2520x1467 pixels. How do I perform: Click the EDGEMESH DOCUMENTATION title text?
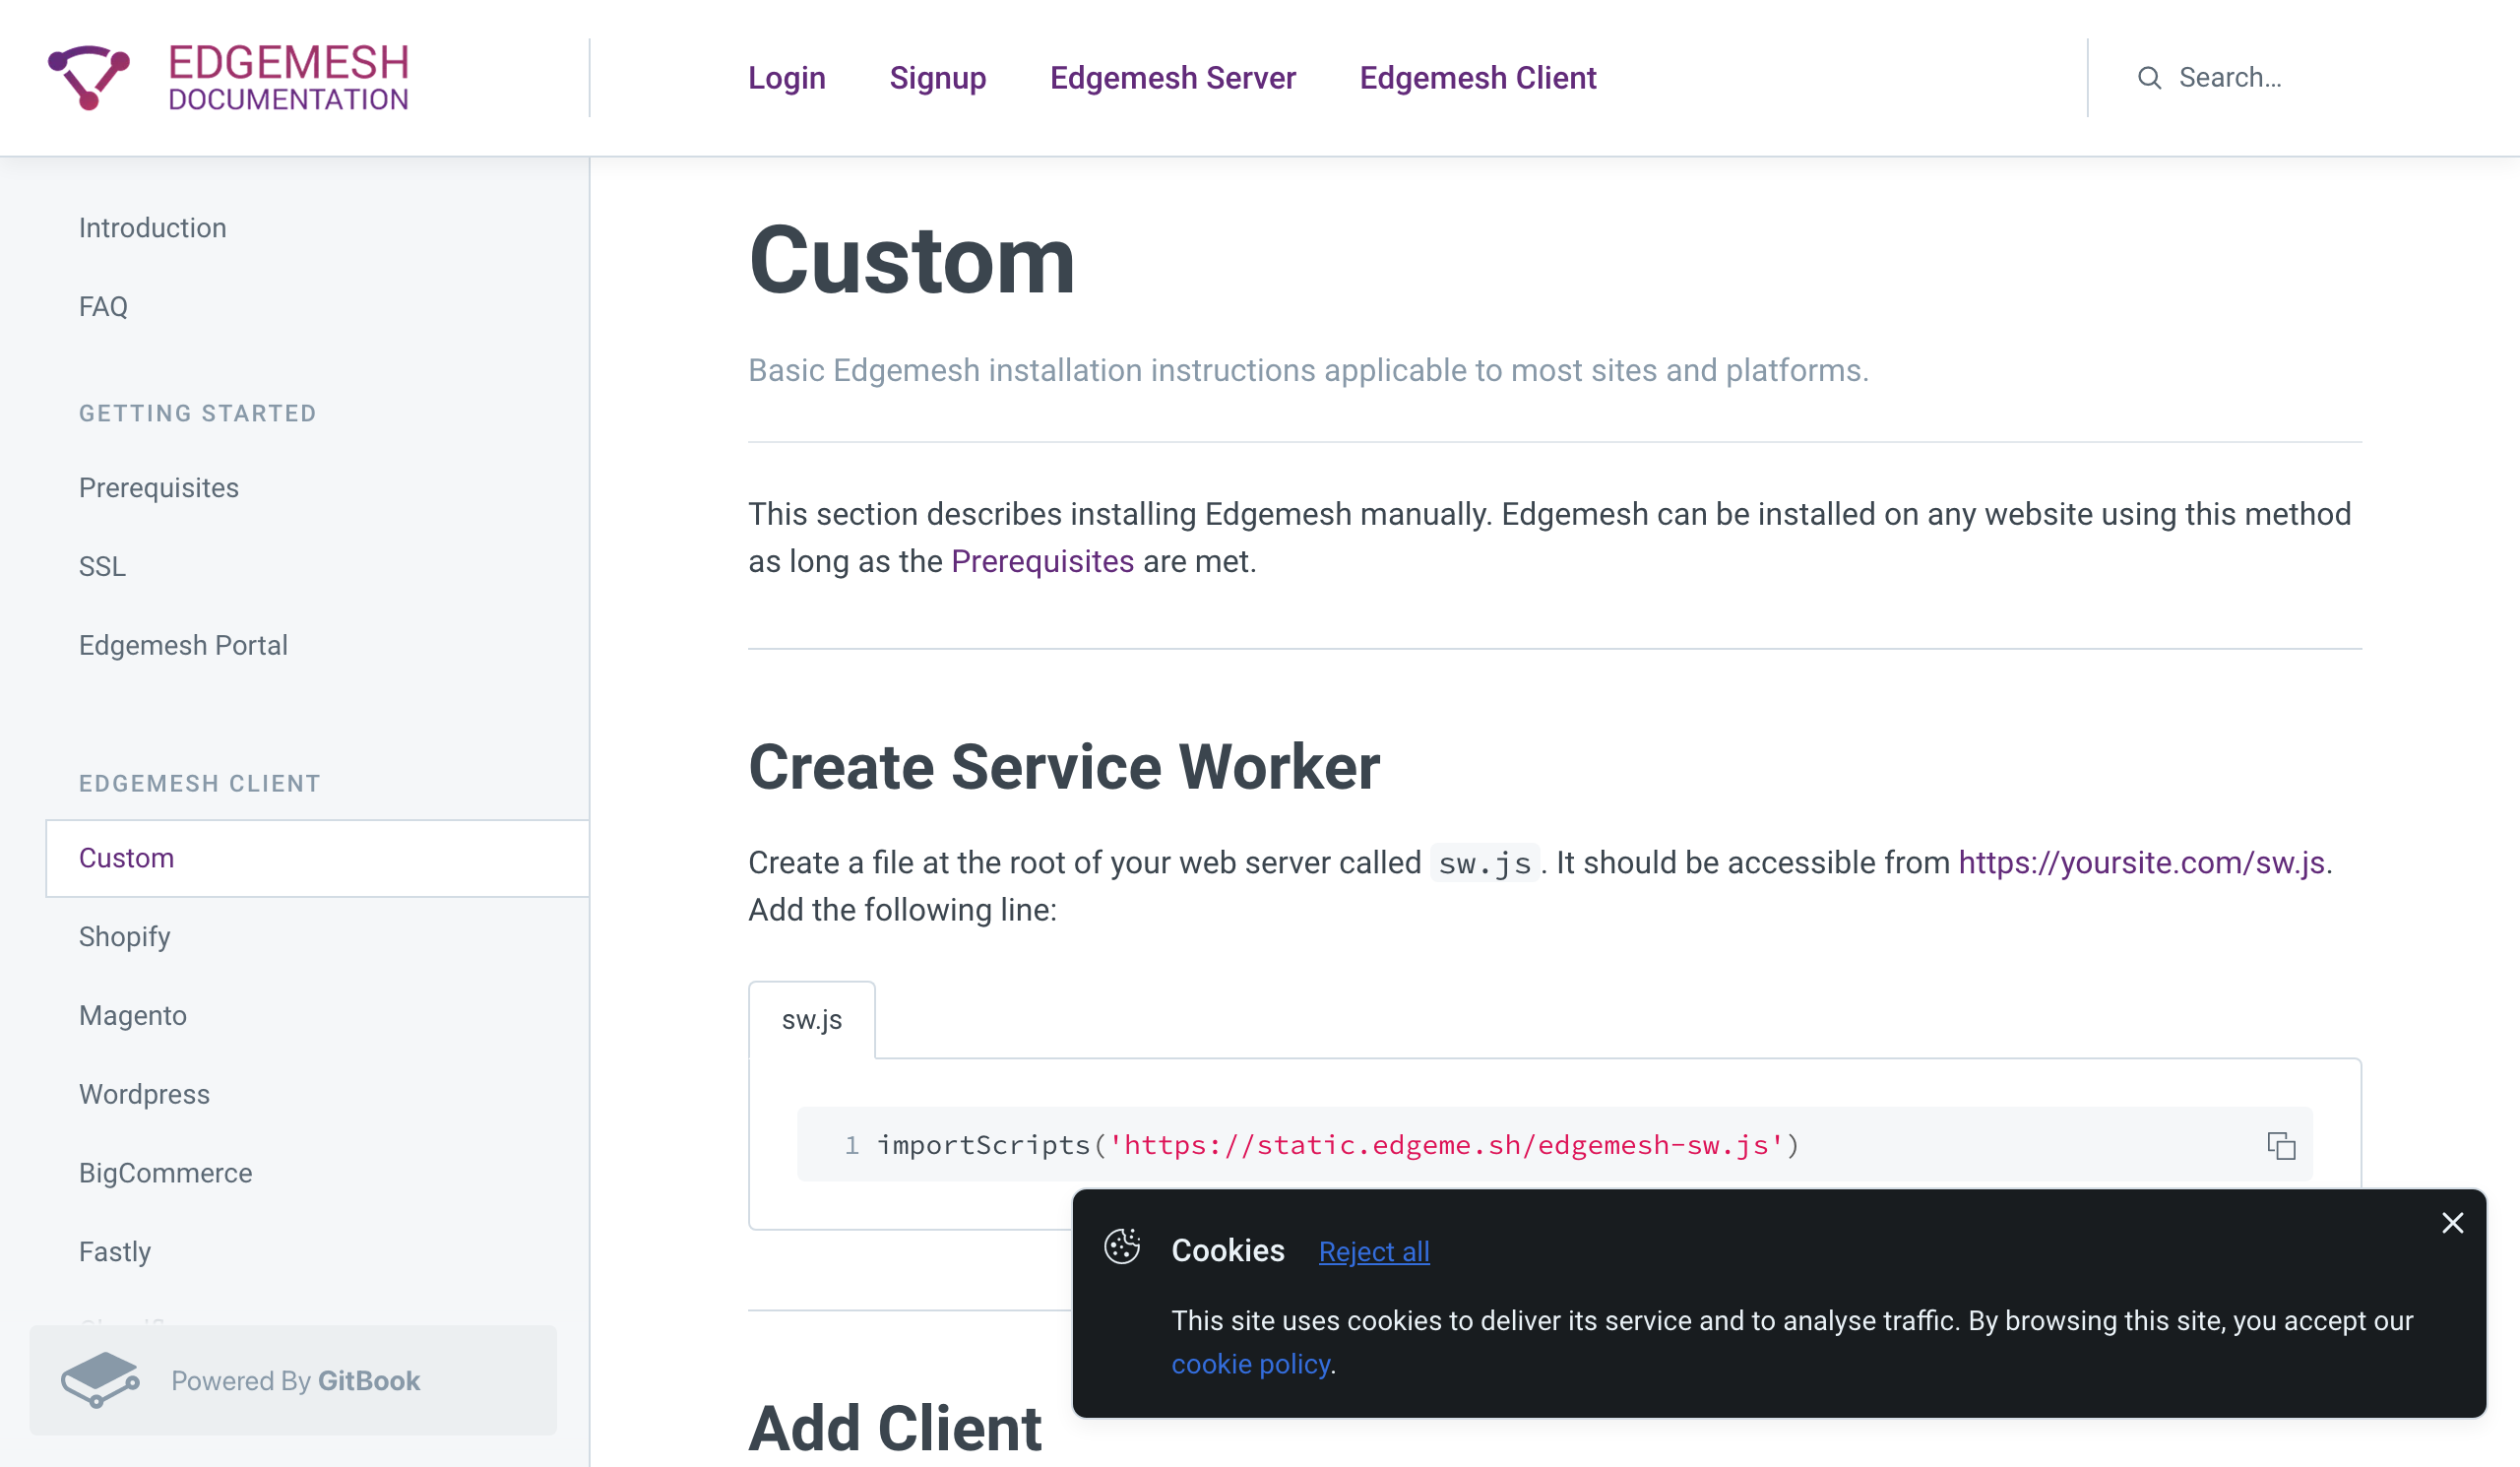288,77
